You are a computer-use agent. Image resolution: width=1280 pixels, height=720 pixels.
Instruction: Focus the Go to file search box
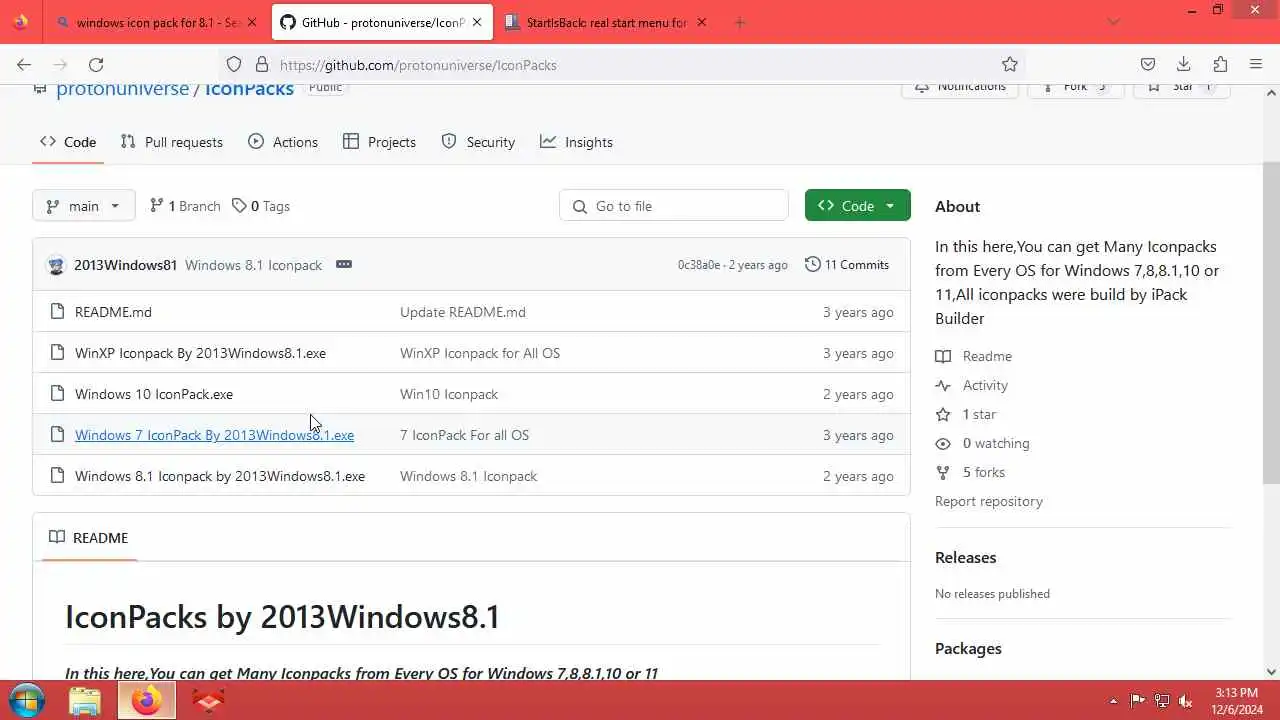pos(674,206)
